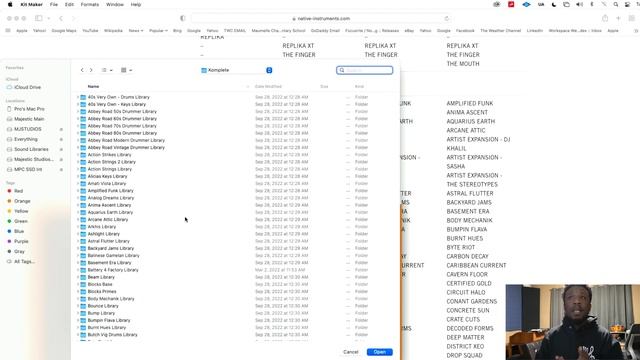Open the Komplete folder location popup

(237, 70)
